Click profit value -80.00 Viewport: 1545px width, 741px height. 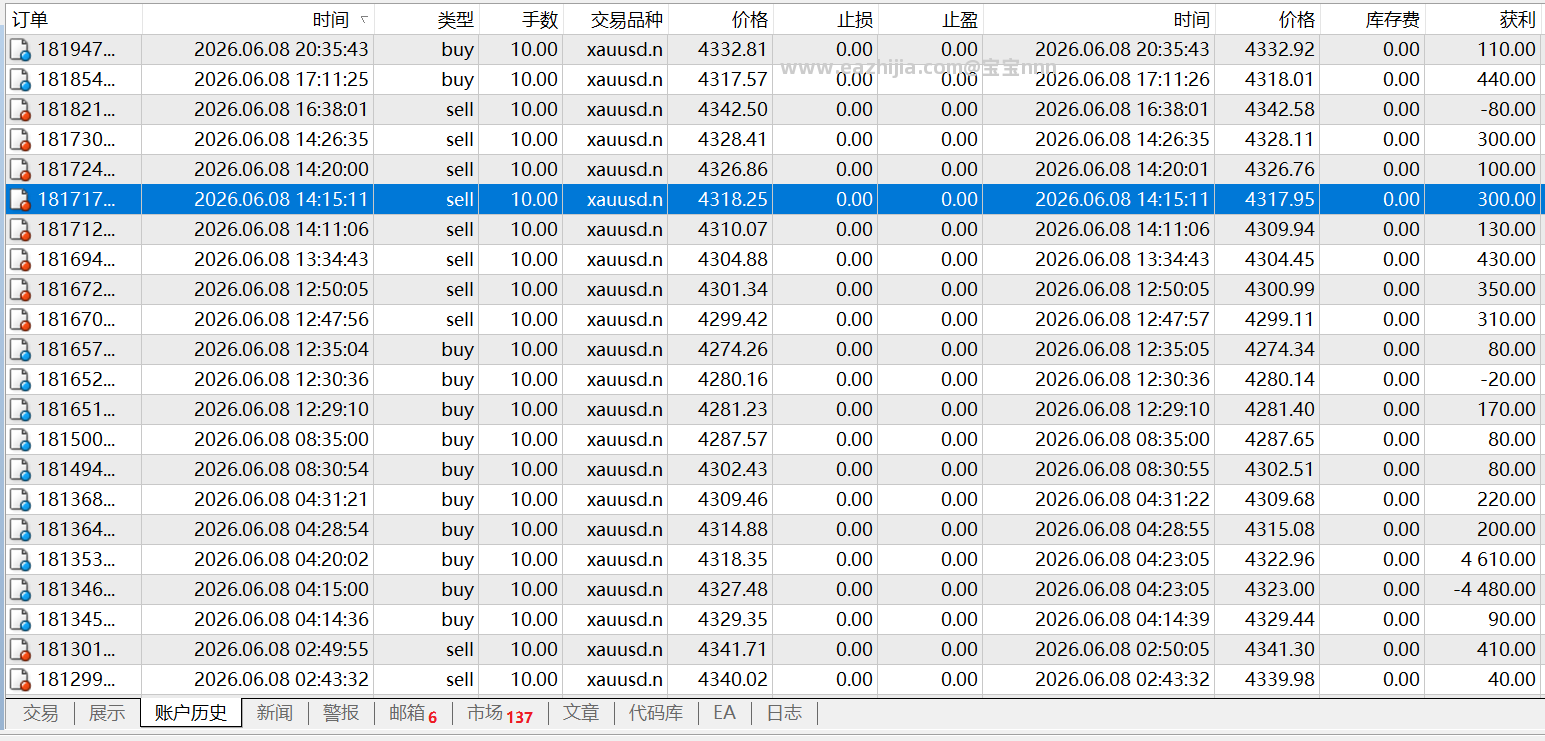pos(1507,110)
